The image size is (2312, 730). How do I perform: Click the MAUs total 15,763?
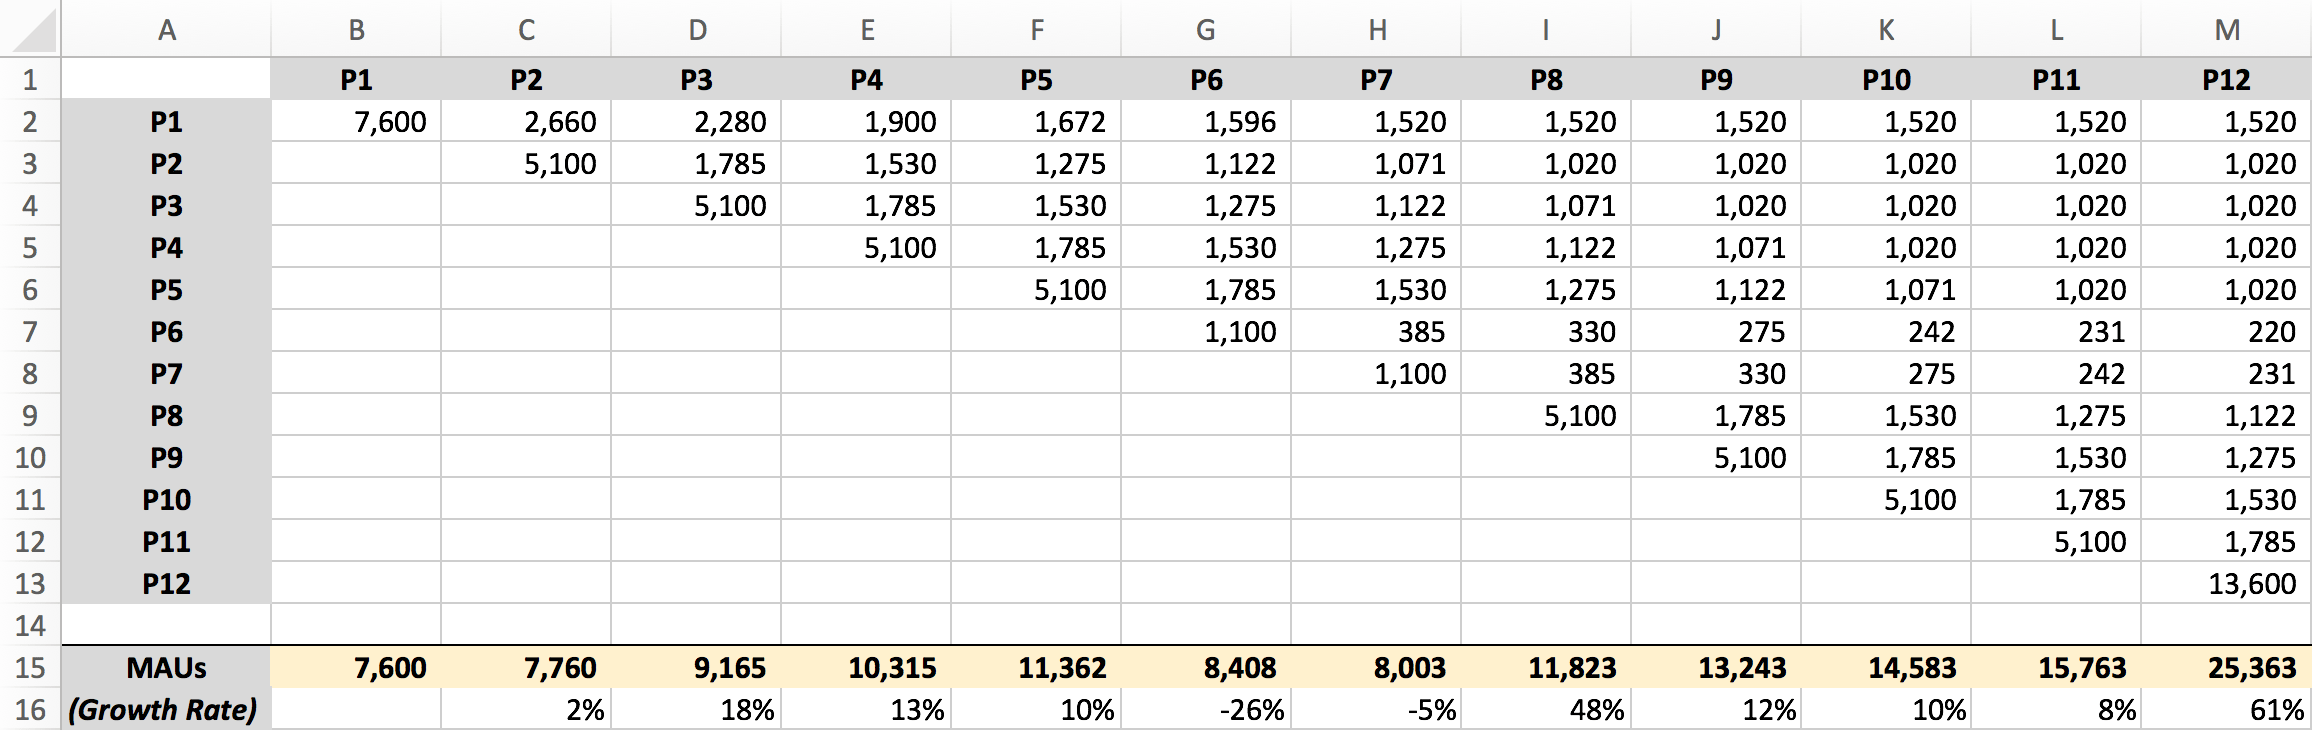(2056, 667)
